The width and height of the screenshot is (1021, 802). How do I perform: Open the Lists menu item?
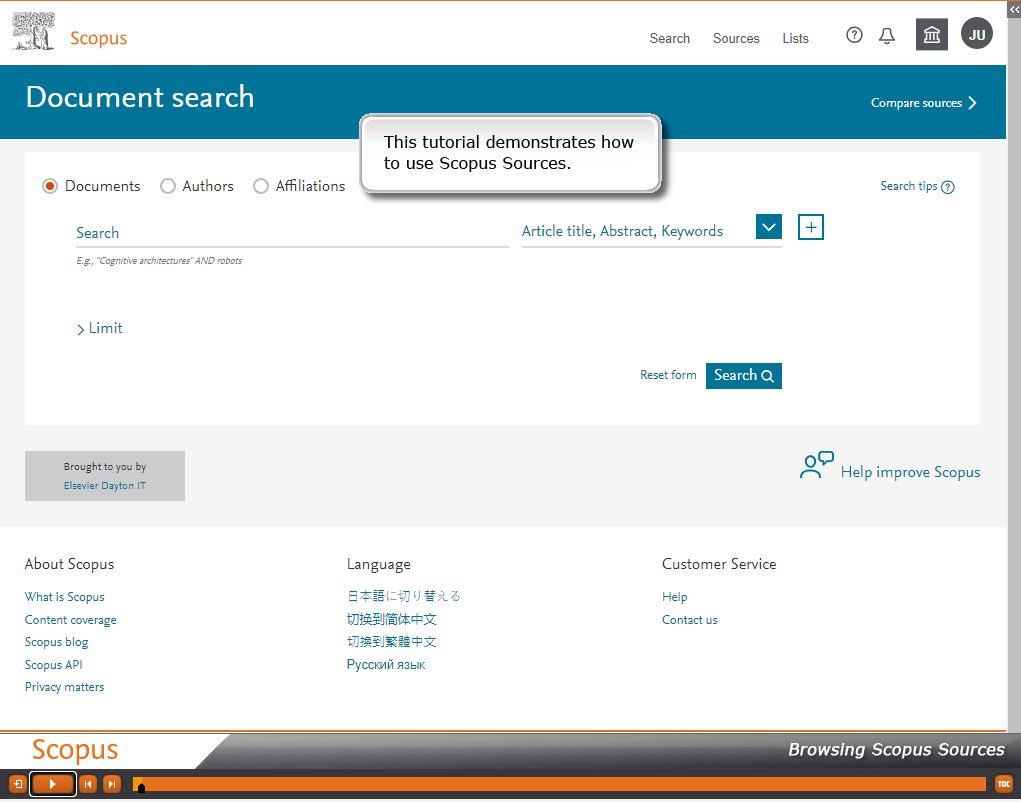[795, 38]
